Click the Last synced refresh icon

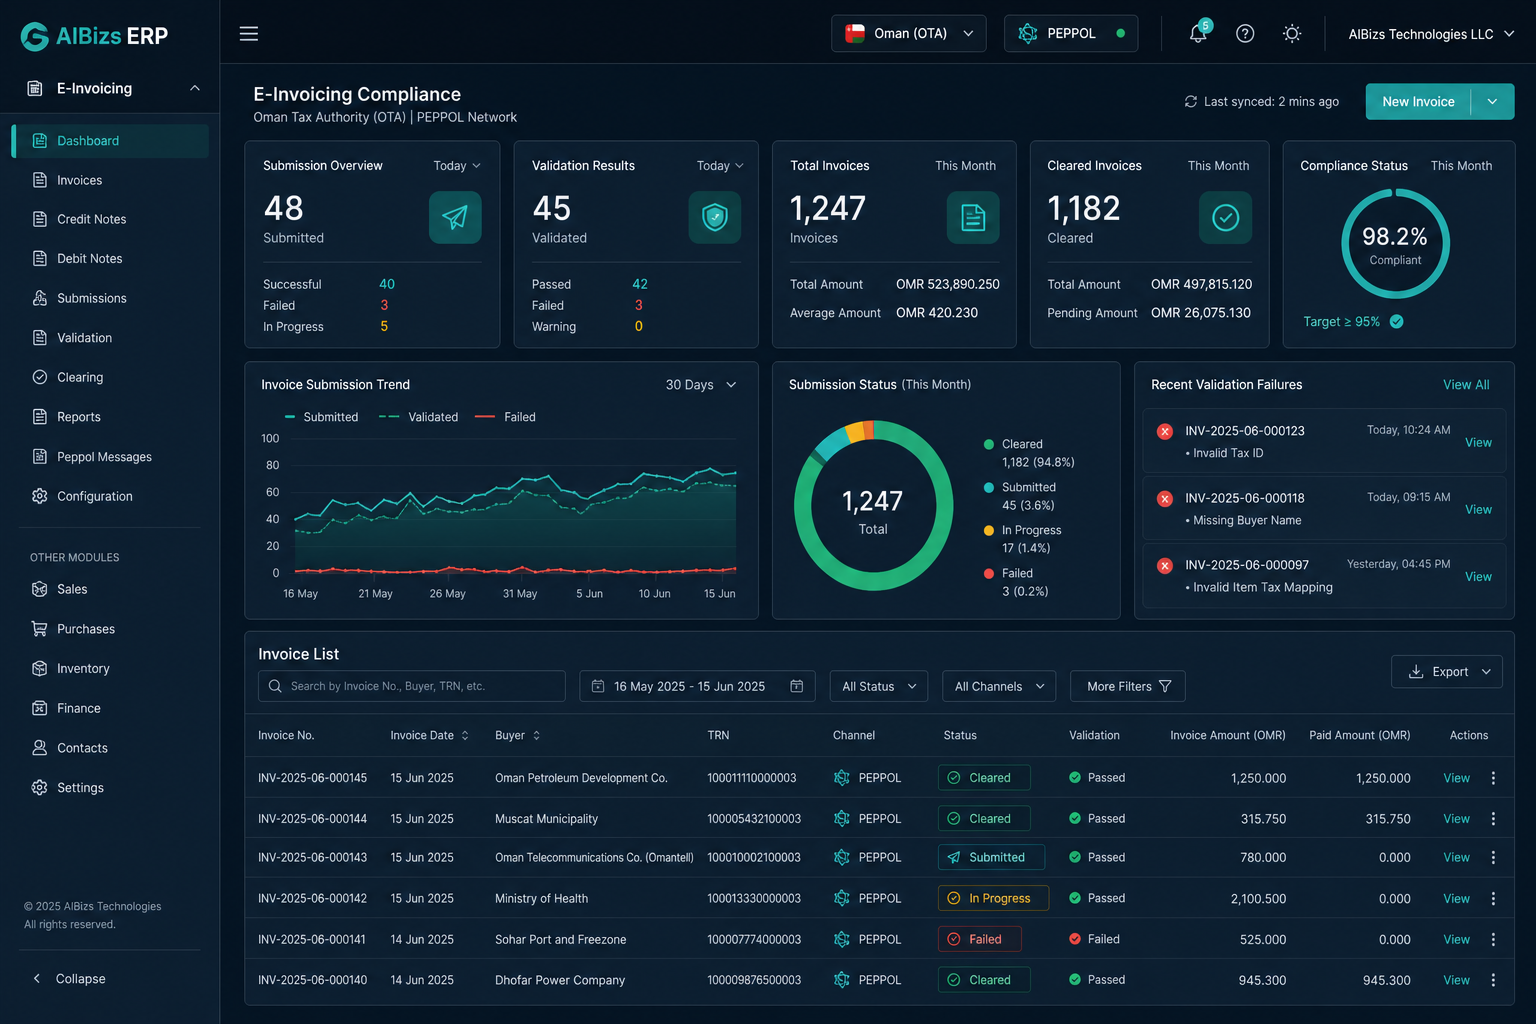tap(1191, 102)
